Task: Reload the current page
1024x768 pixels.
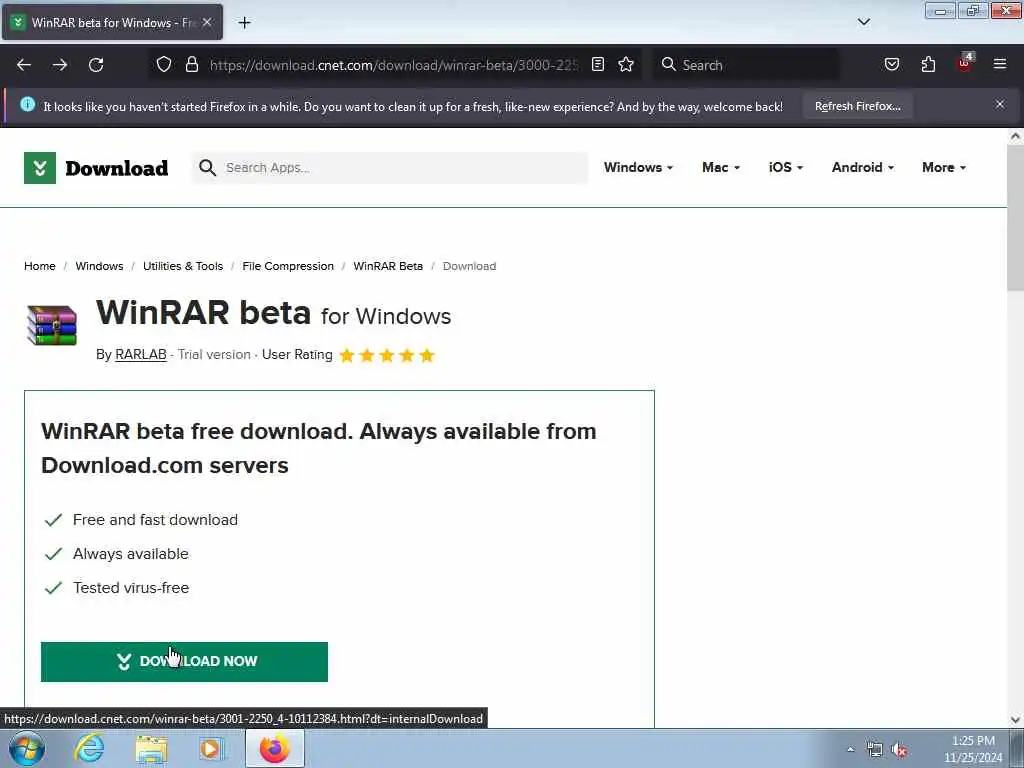Action: click(96, 65)
